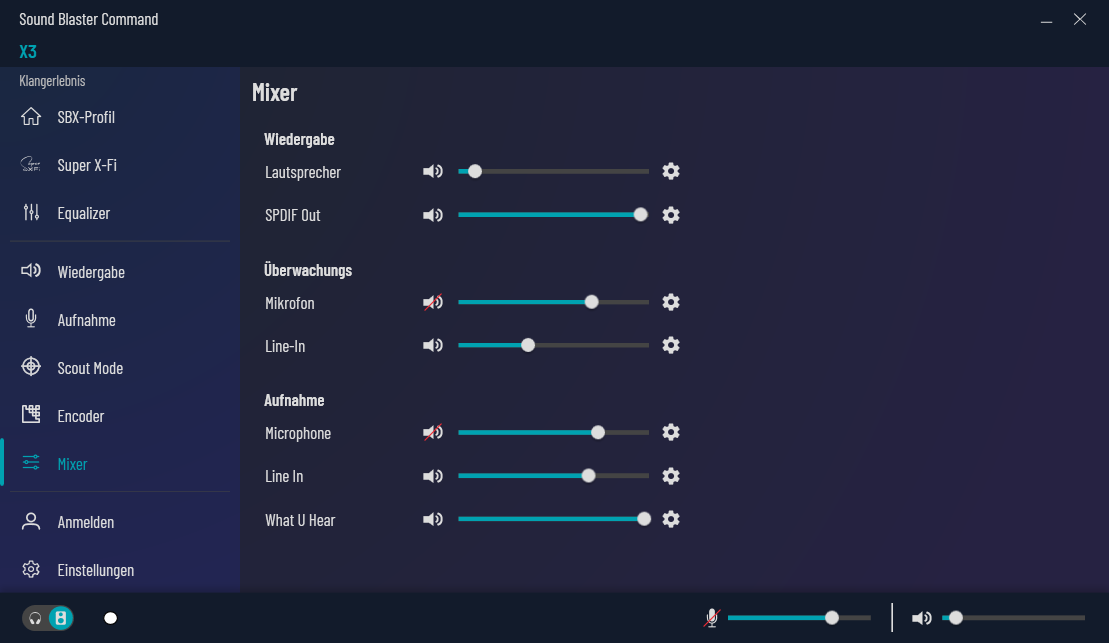This screenshot has height=643, width=1109.
Task: Select Encoder in sidebar
Action: (81, 416)
